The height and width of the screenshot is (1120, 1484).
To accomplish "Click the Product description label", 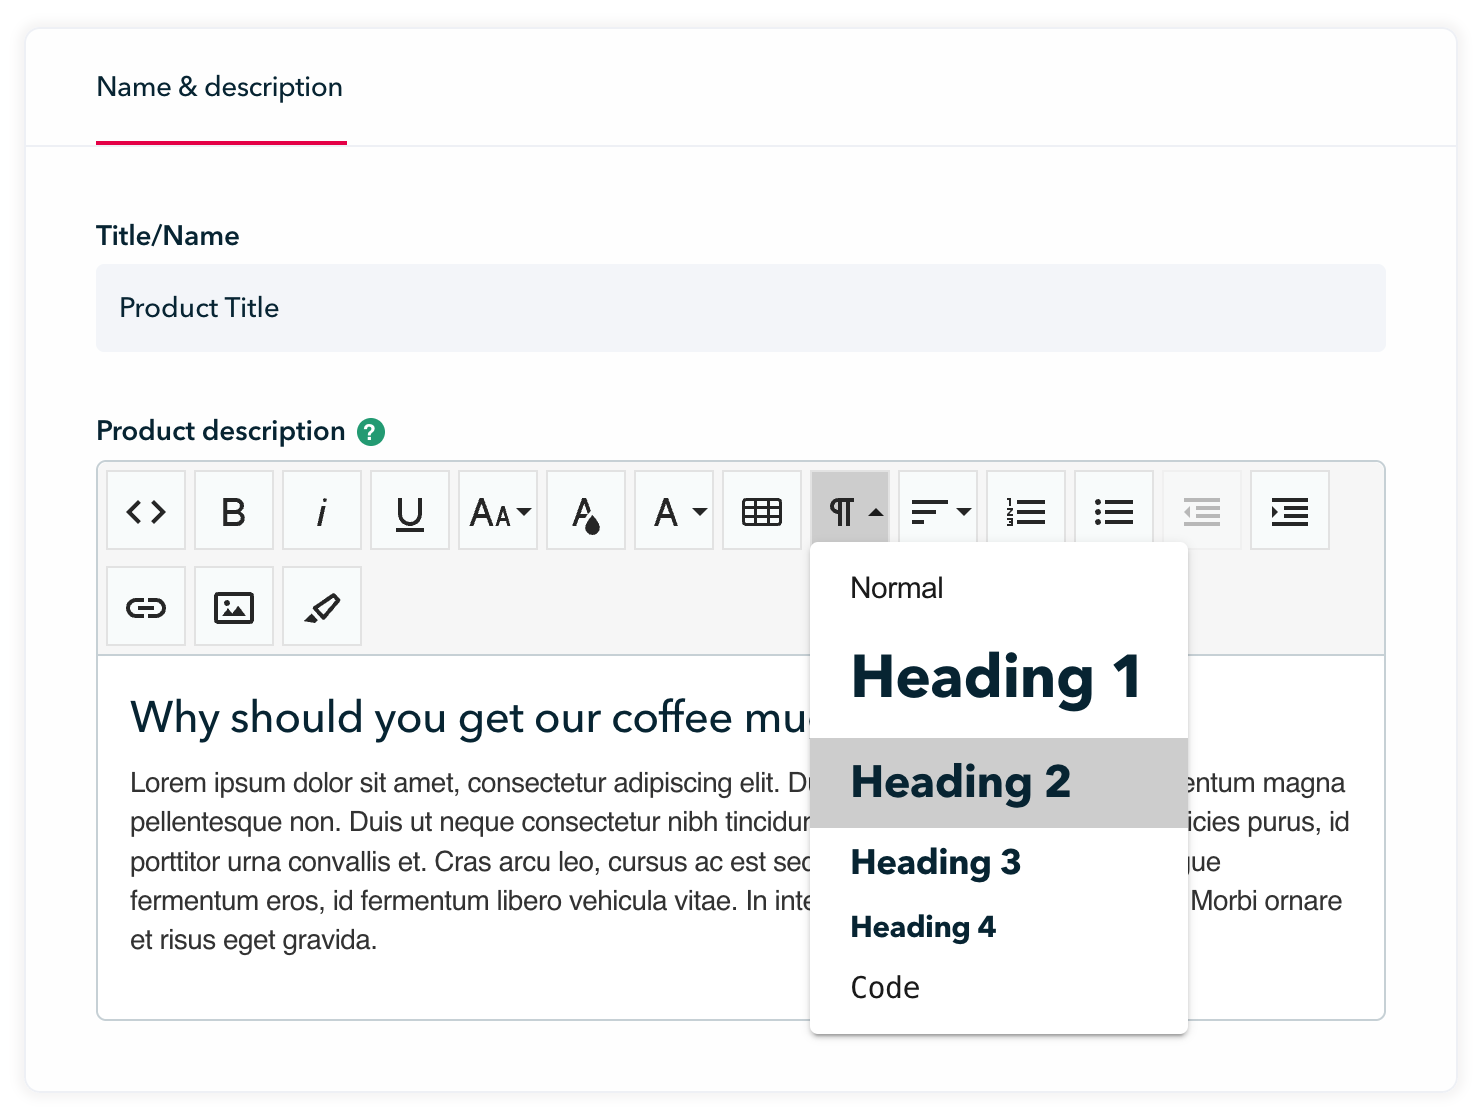I will click(220, 431).
